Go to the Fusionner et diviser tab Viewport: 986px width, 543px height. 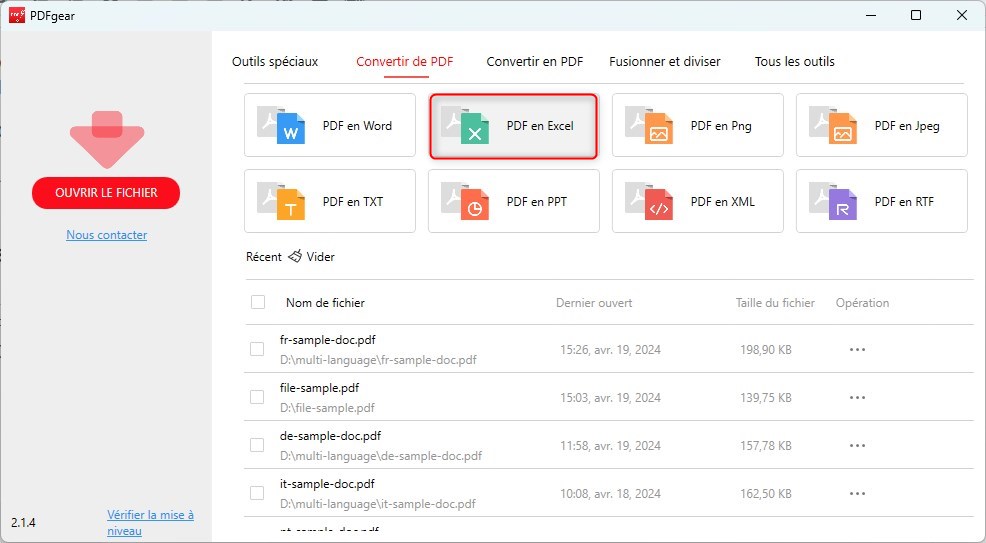(x=665, y=62)
